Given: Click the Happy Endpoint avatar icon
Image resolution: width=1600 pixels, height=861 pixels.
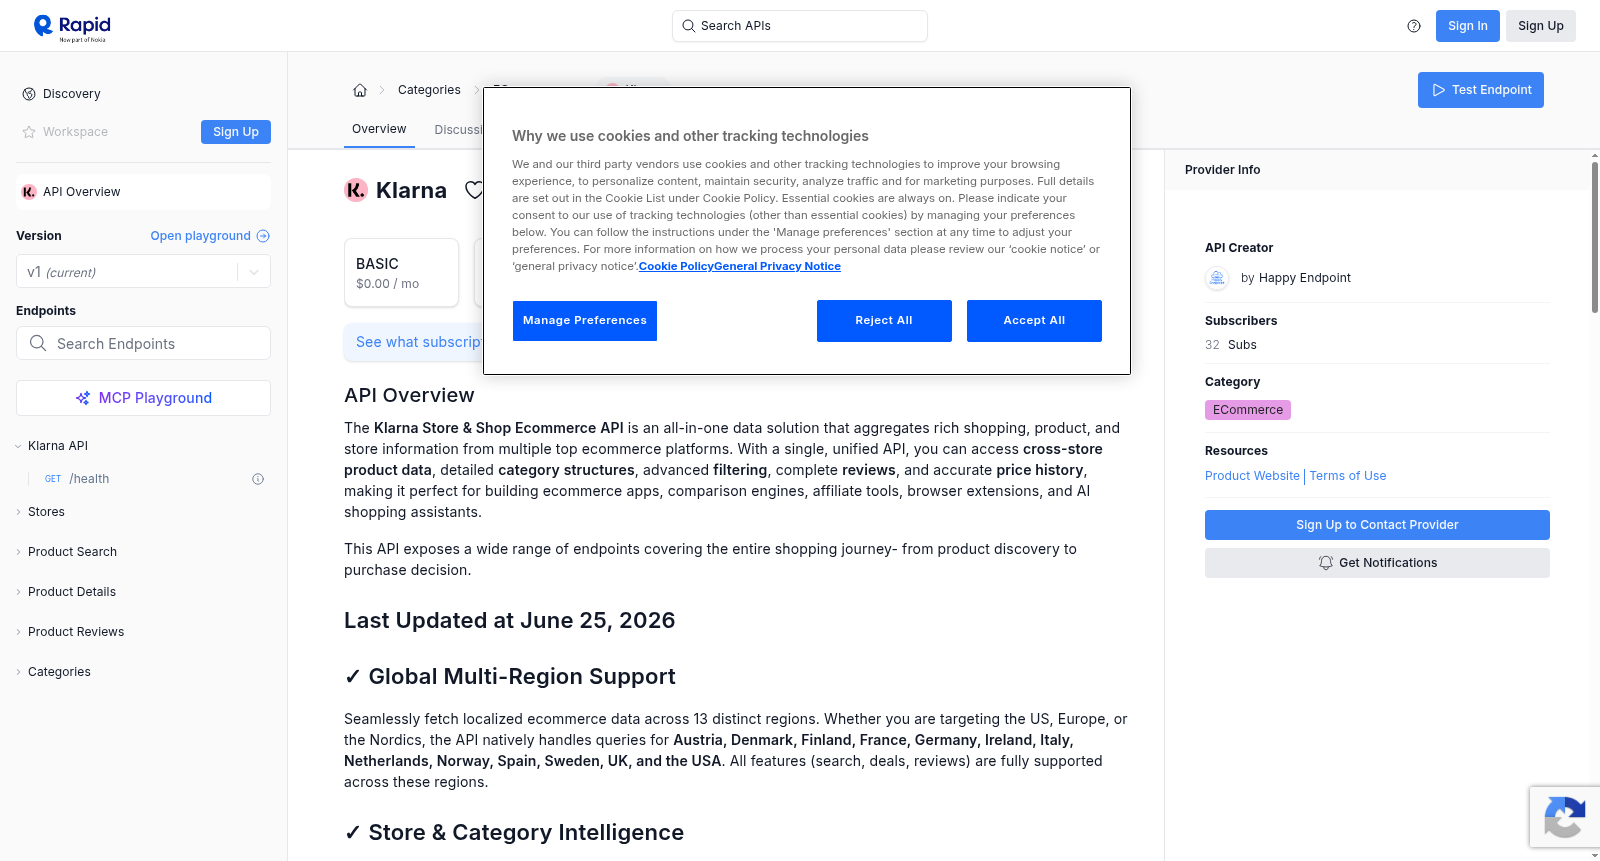Looking at the screenshot, I should (1217, 278).
